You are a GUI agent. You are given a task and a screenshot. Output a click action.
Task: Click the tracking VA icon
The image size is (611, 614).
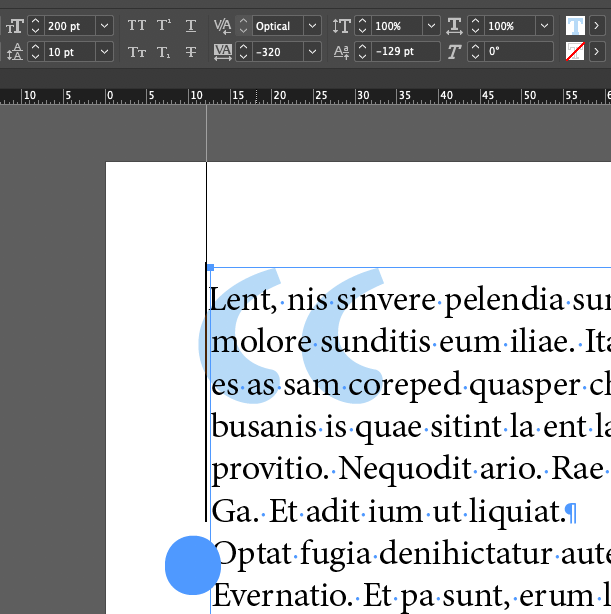(222, 52)
